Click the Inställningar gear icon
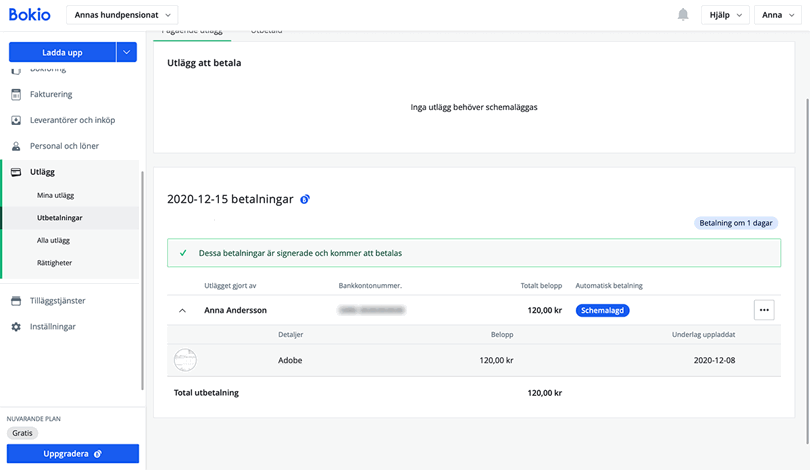The height and width of the screenshot is (470, 810). pos(16,327)
